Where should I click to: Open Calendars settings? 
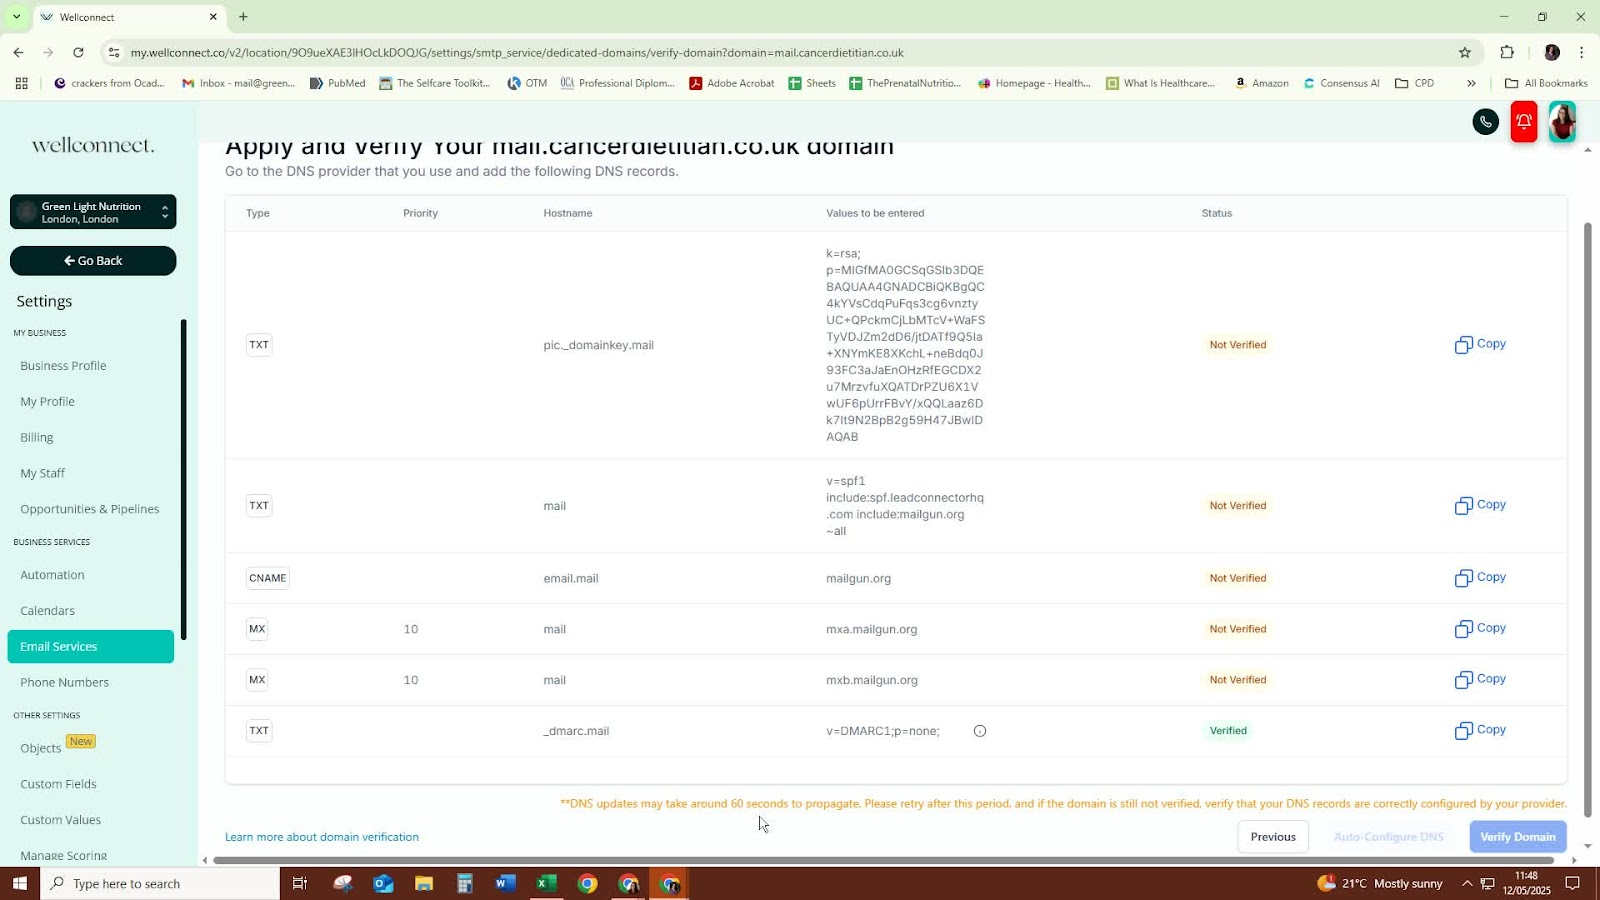(47, 611)
